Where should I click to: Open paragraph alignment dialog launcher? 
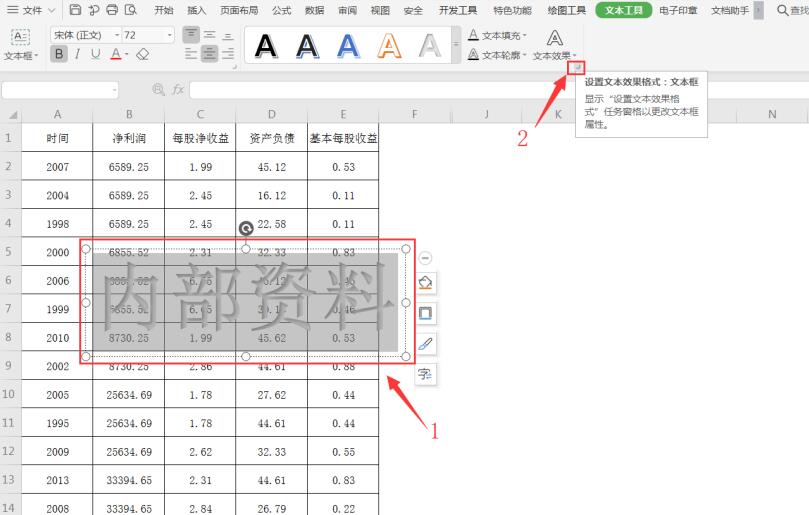coord(234,67)
